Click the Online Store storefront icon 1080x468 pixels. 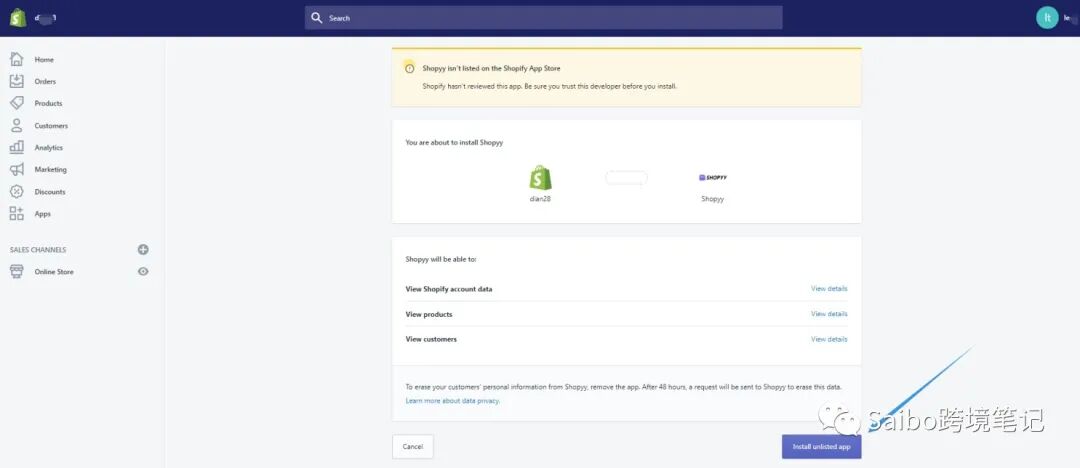pyautogui.click(x=17, y=272)
